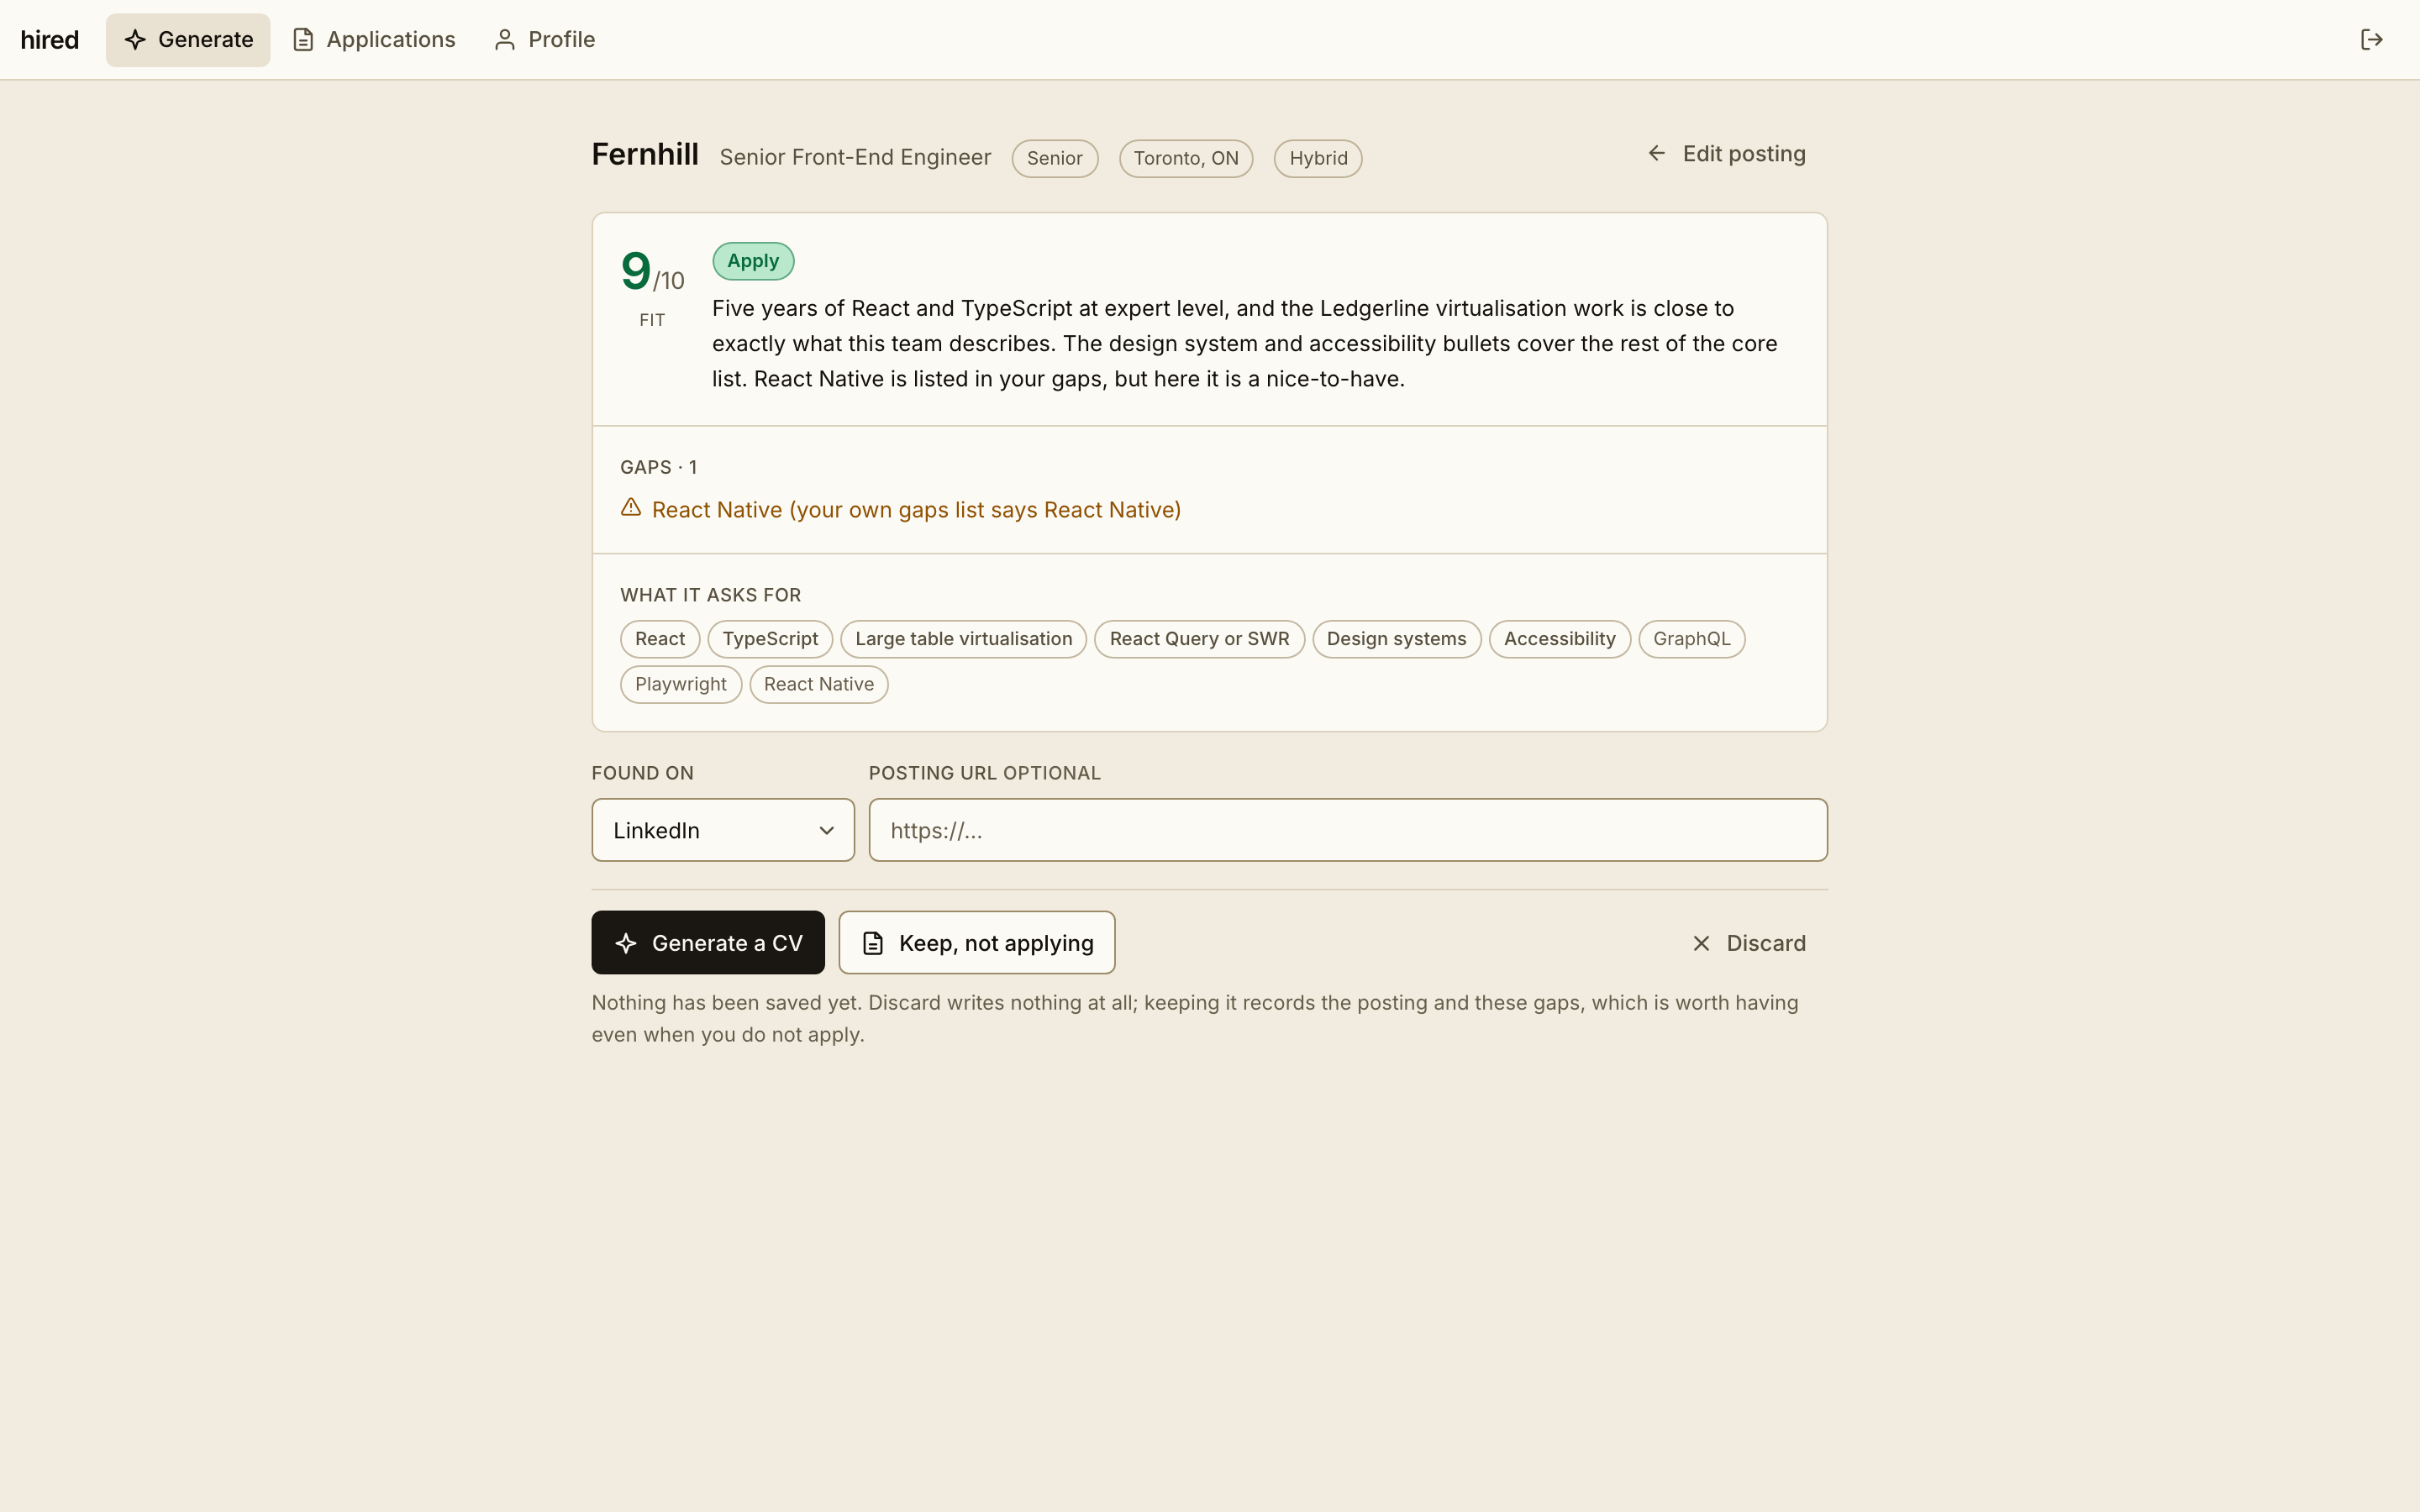Click the X icon beside Discard

(x=1701, y=943)
